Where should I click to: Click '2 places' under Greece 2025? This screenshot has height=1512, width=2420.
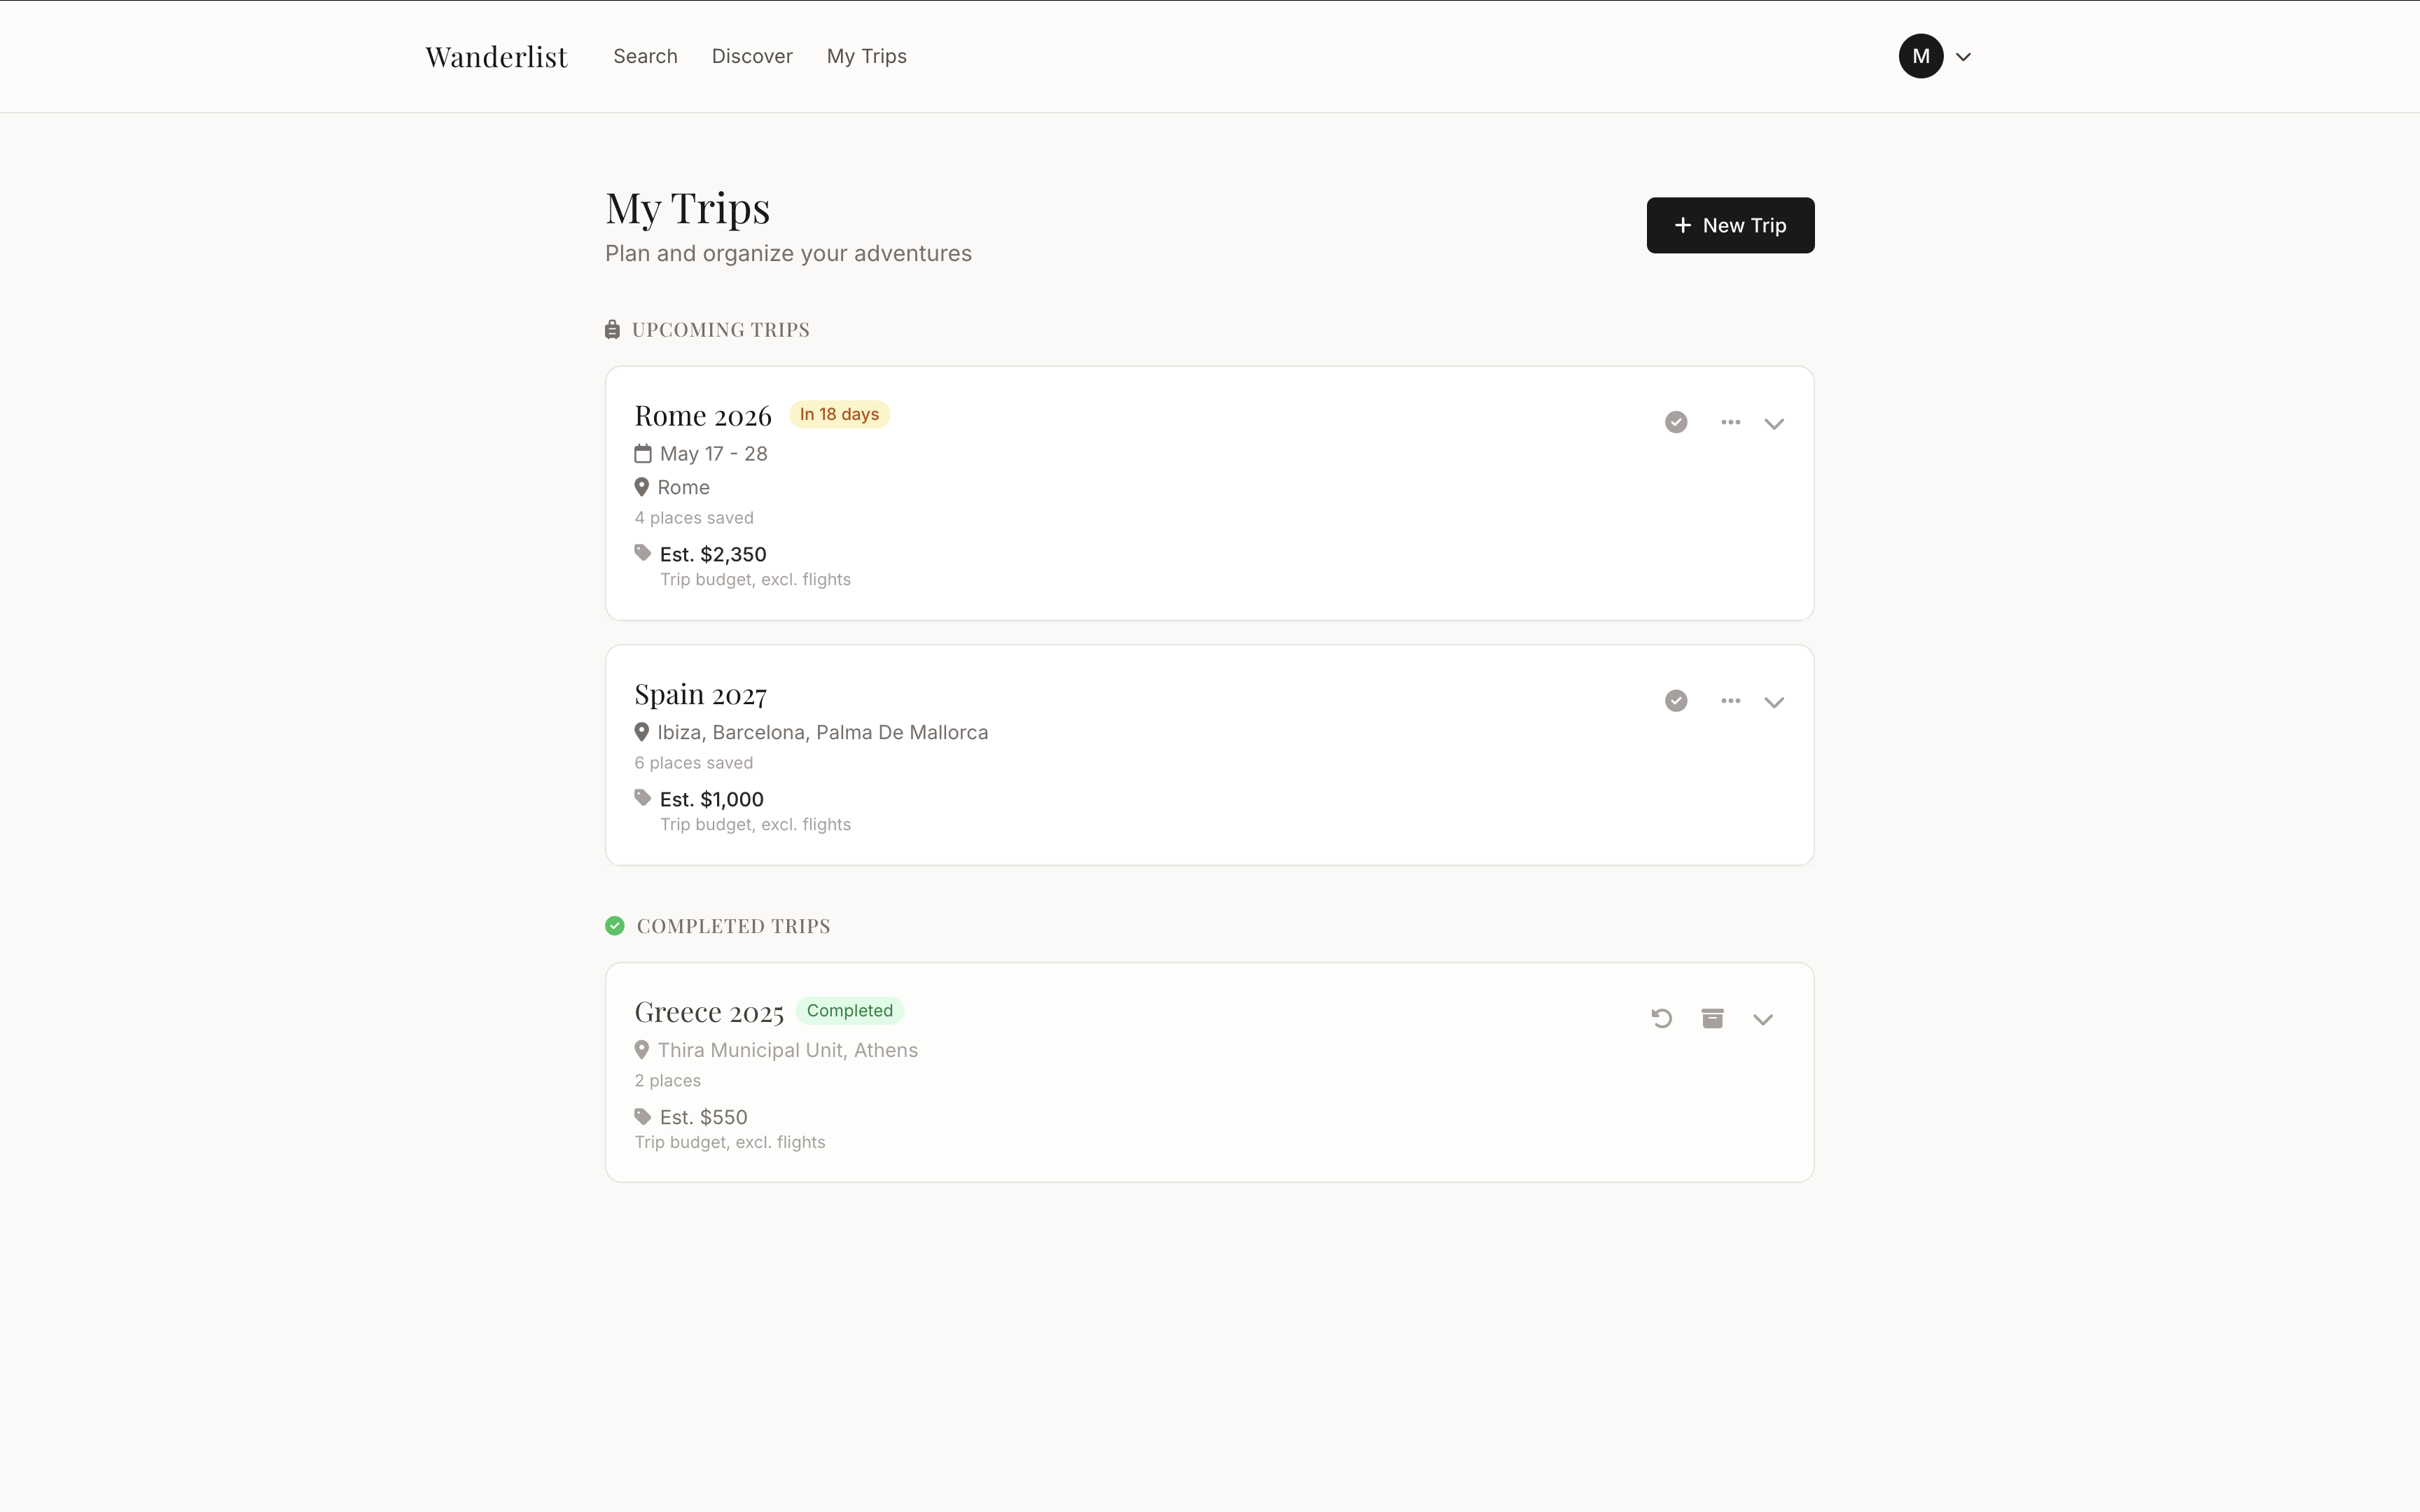tap(668, 1081)
